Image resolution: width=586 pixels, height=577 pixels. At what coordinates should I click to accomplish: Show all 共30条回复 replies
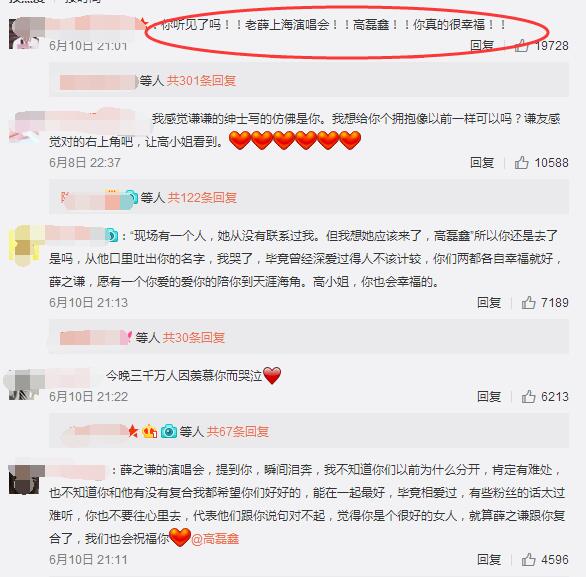193,337
